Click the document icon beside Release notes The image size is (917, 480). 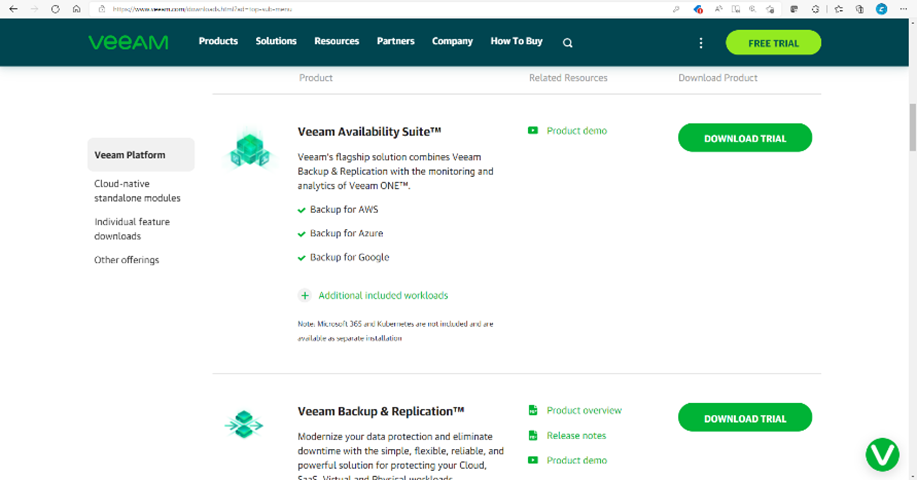point(533,436)
